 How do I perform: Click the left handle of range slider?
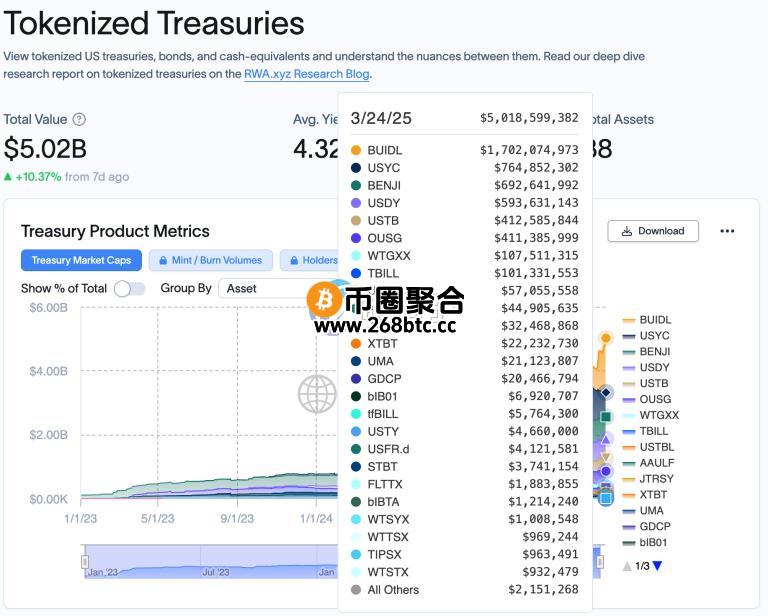(85, 562)
